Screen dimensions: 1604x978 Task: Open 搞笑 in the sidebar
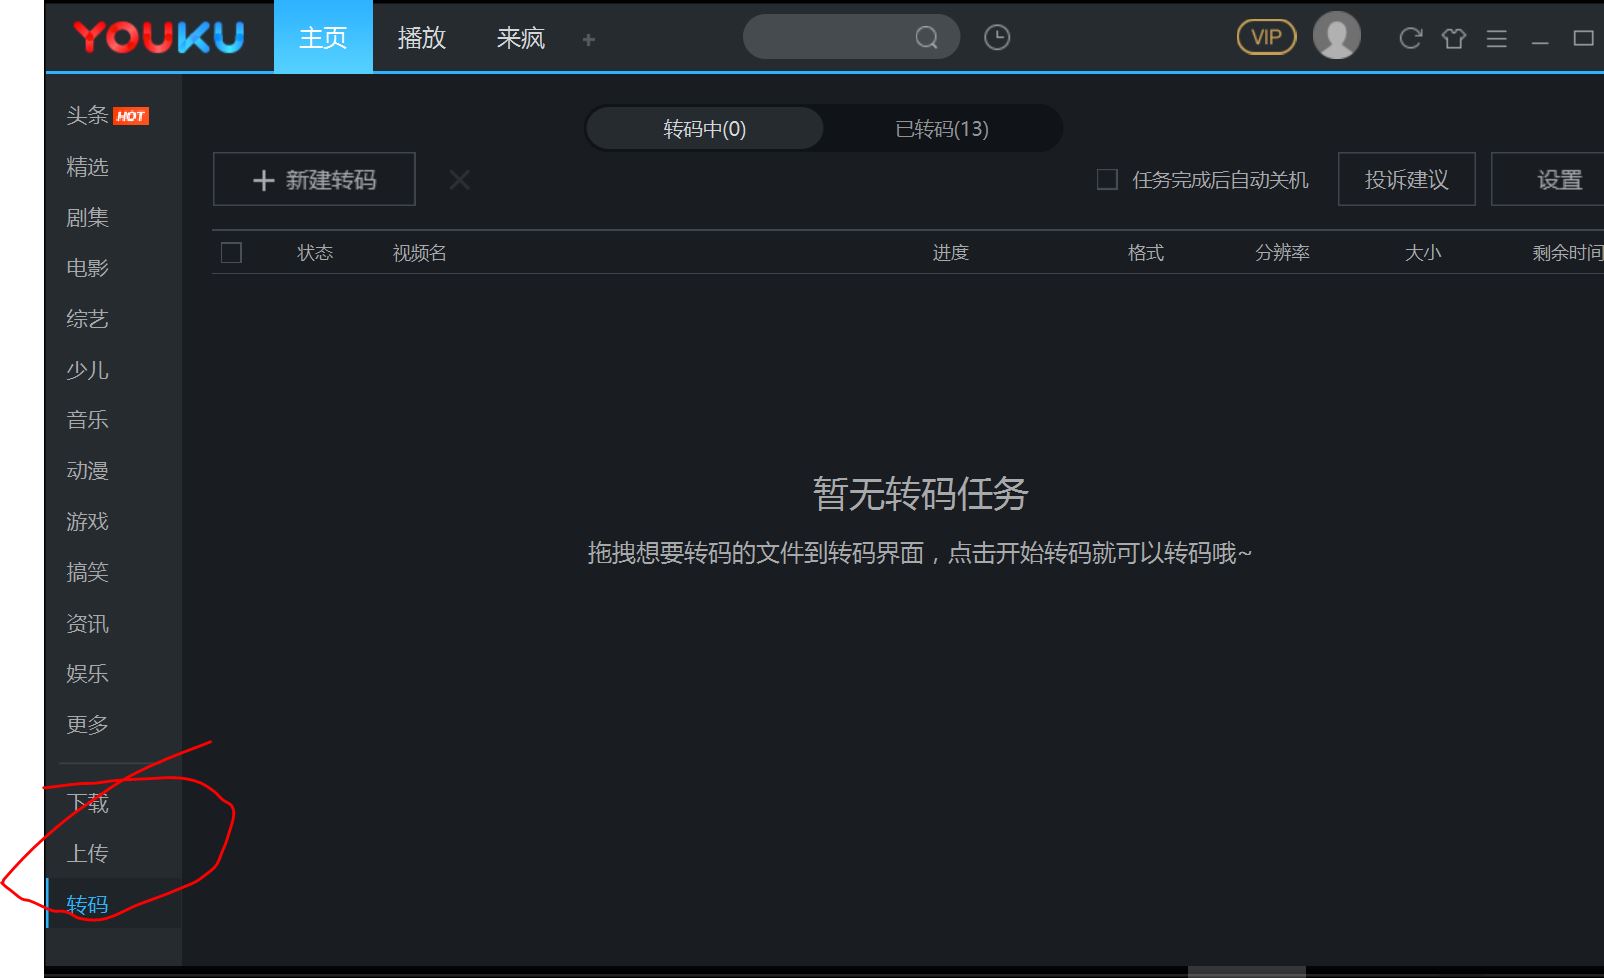pyautogui.click(x=87, y=571)
